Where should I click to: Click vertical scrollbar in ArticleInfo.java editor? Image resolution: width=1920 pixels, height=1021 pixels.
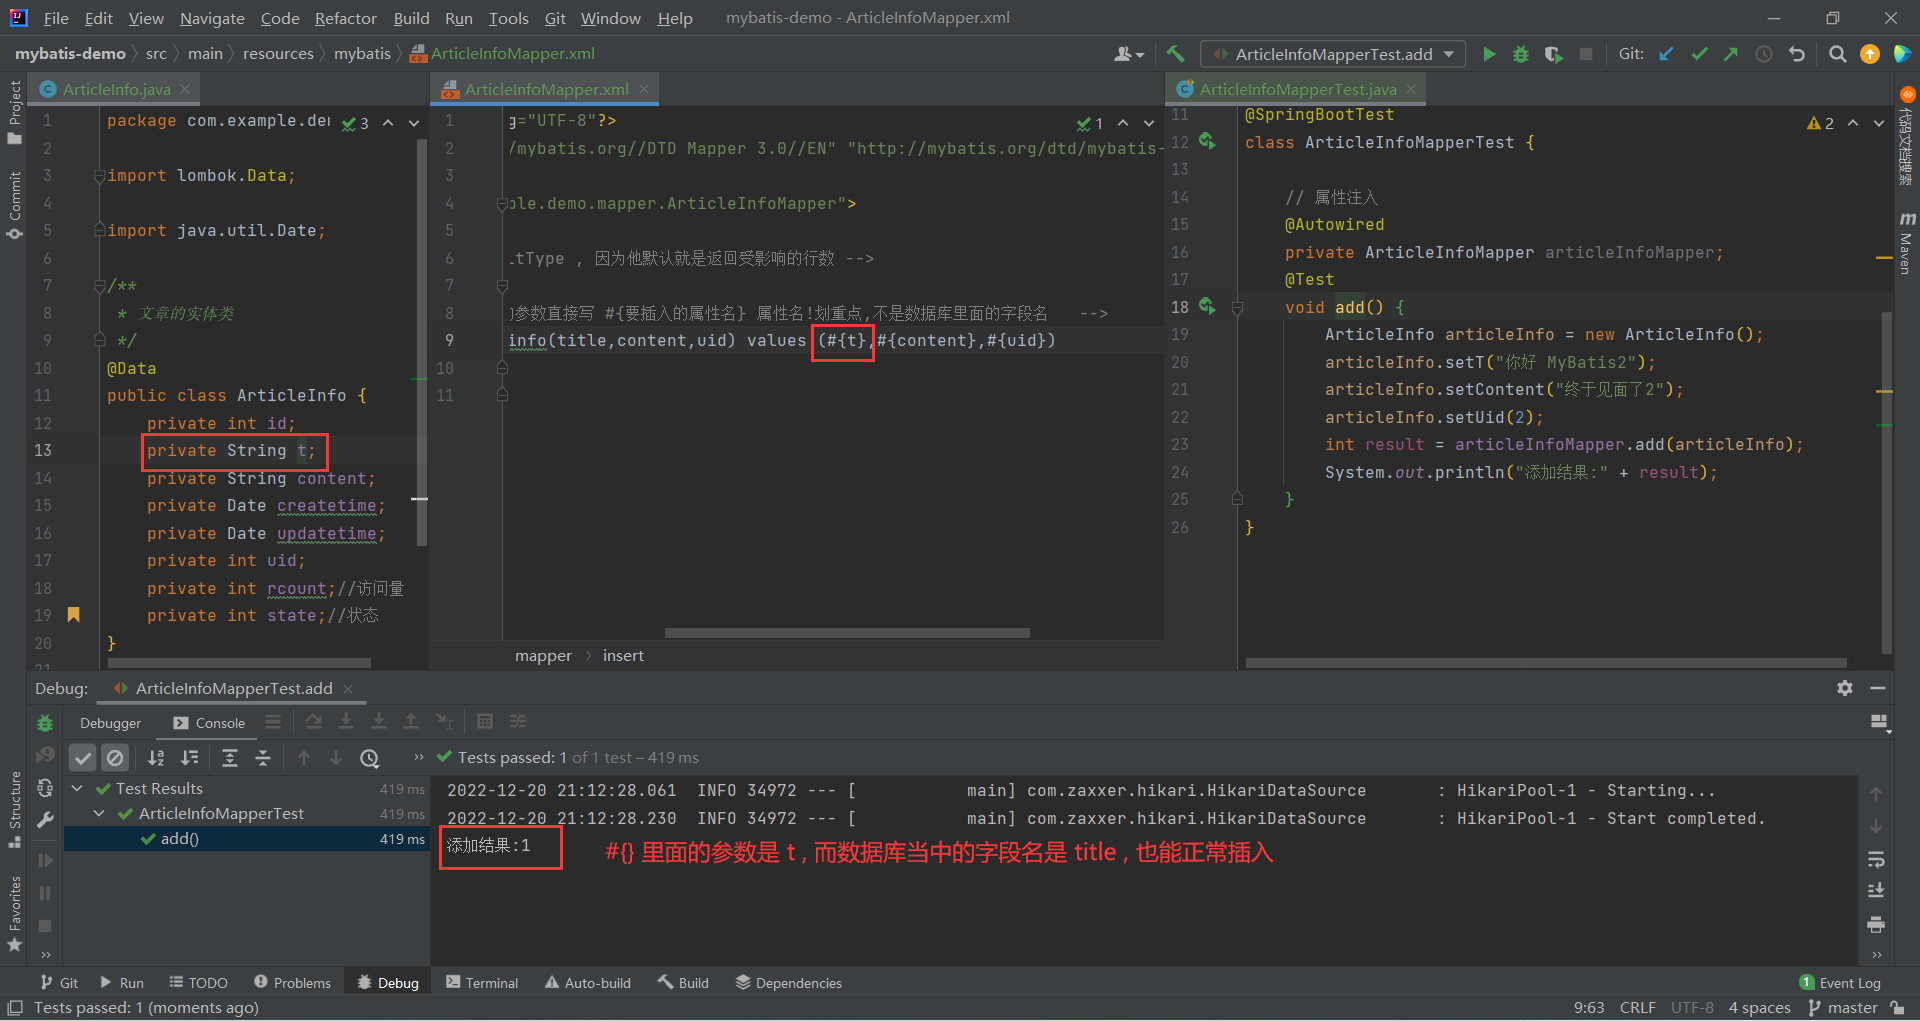(x=421, y=342)
